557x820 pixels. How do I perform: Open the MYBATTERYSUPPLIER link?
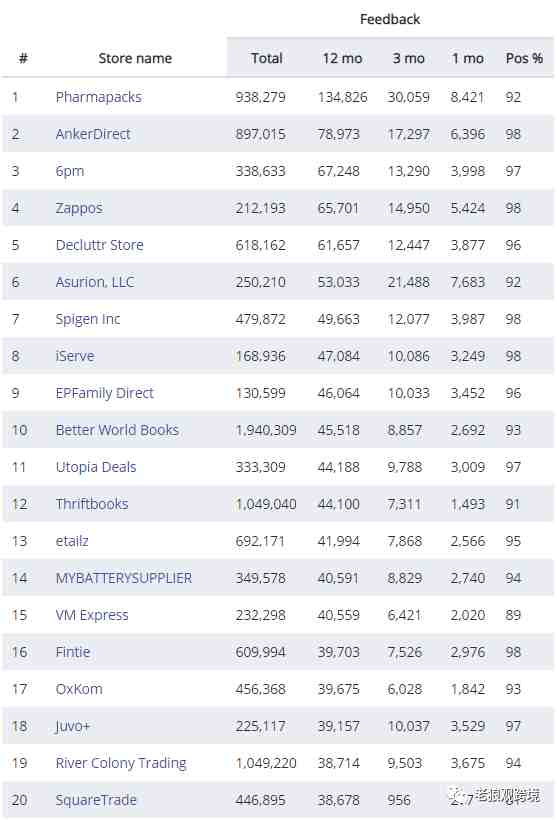123,578
